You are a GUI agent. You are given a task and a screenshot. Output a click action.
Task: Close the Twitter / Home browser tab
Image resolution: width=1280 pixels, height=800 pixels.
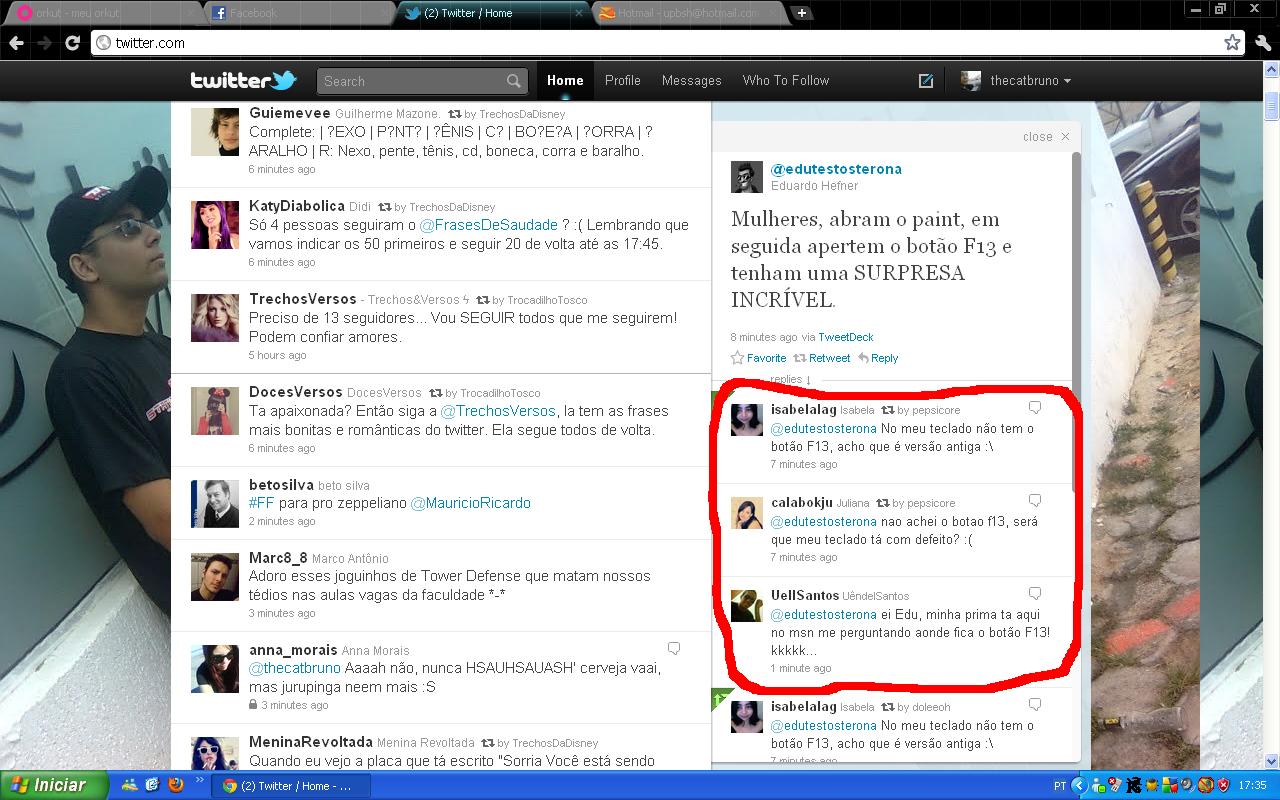[x=579, y=13]
